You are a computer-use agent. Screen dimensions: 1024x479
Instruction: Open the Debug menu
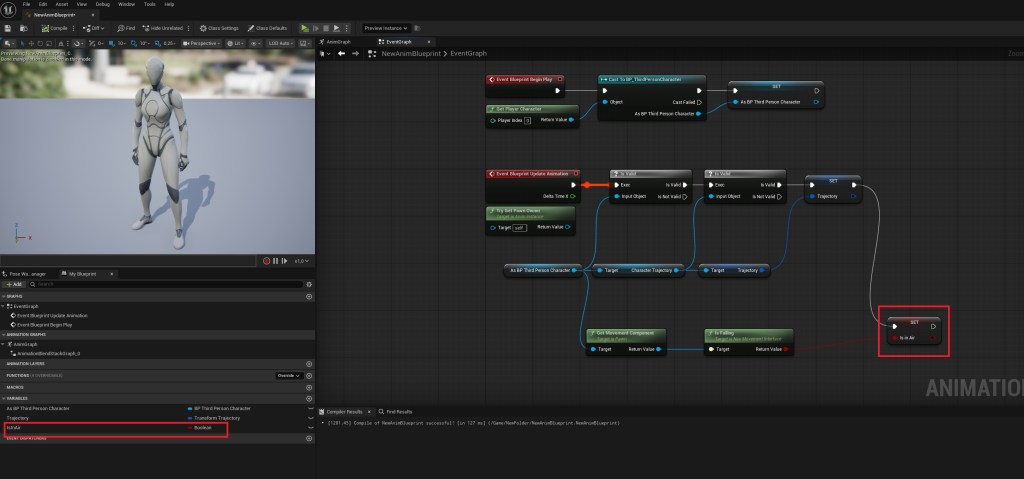102,4
